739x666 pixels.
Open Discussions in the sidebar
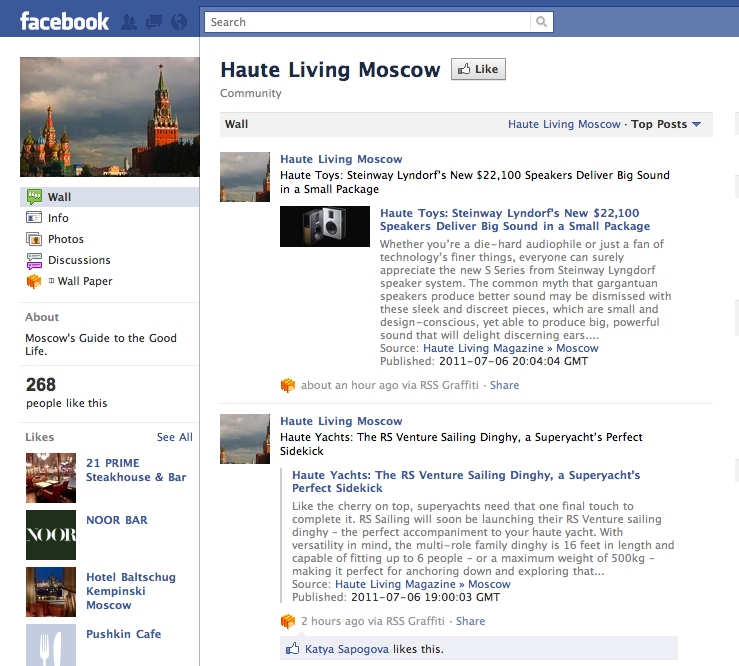pos(79,260)
